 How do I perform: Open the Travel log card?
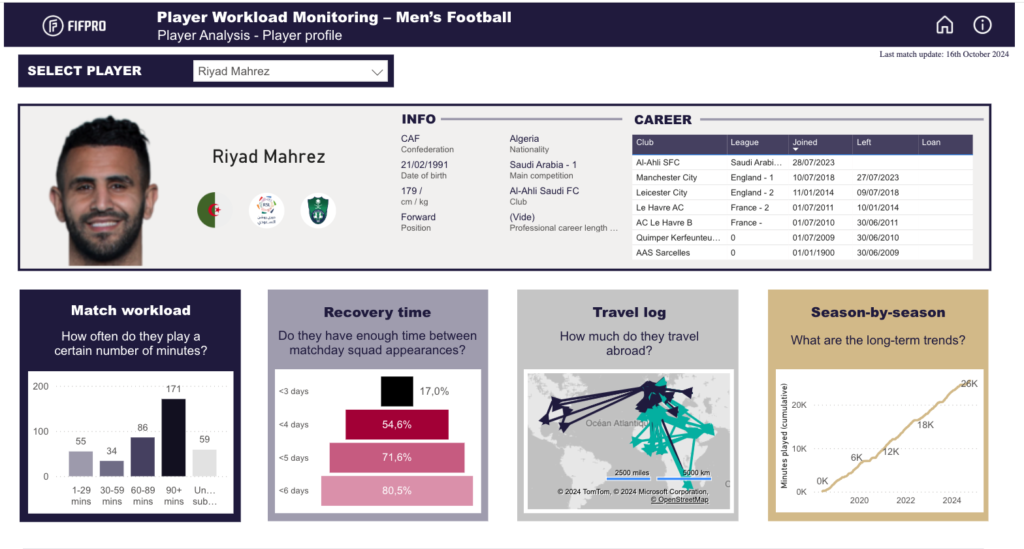[628, 312]
